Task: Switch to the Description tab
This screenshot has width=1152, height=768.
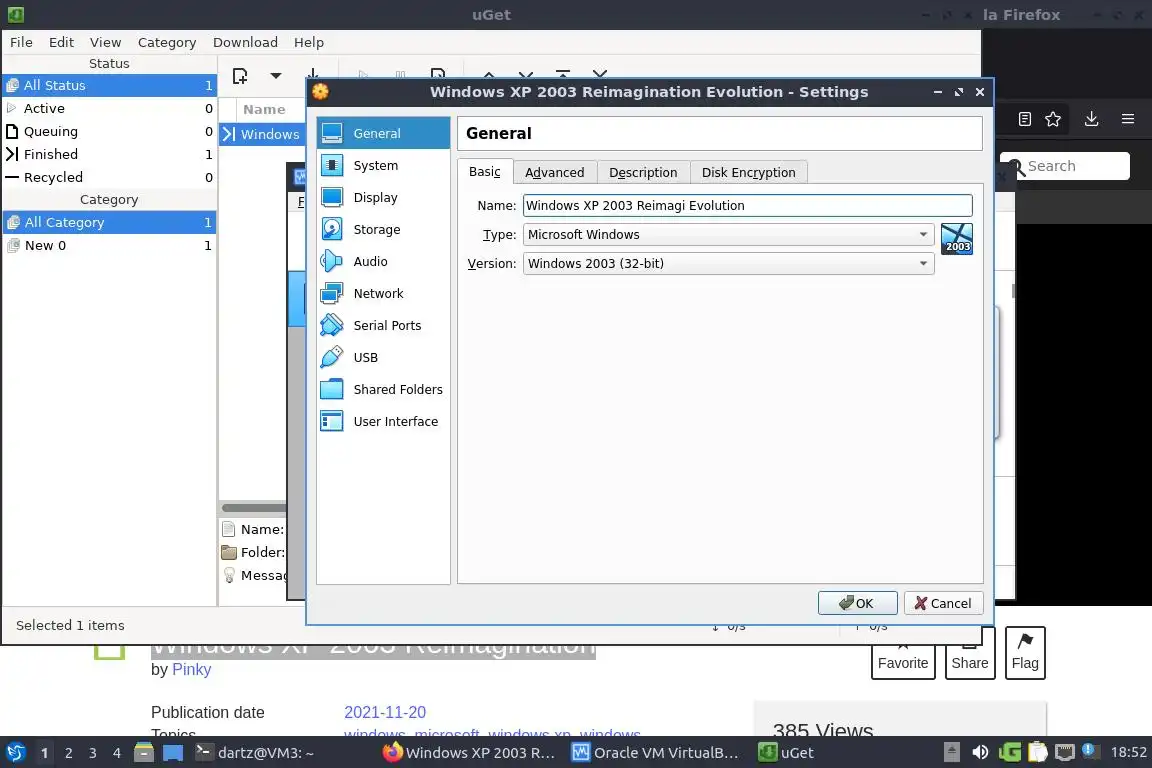Action: coord(643,172)
